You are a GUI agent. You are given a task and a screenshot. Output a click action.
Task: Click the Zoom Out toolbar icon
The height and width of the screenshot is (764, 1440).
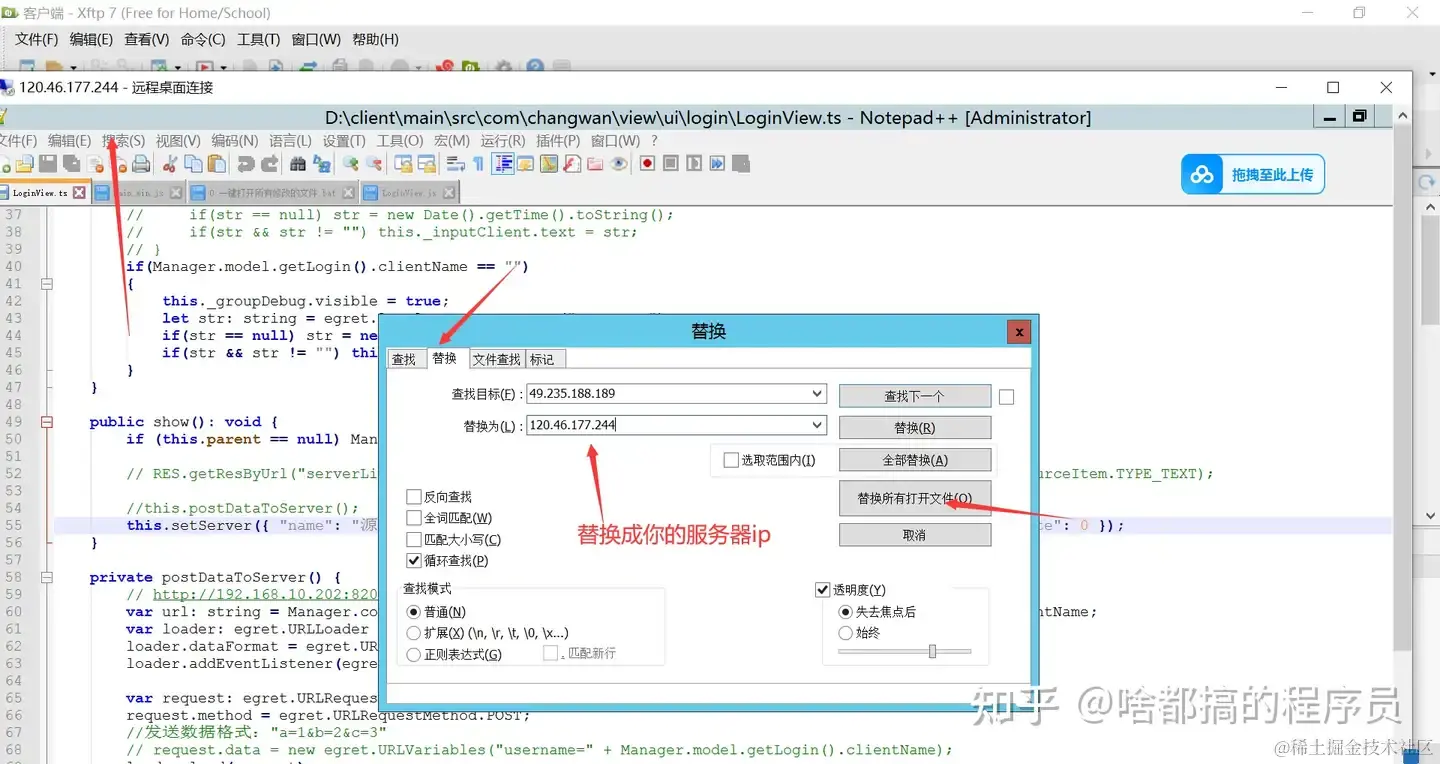(374, 164)
